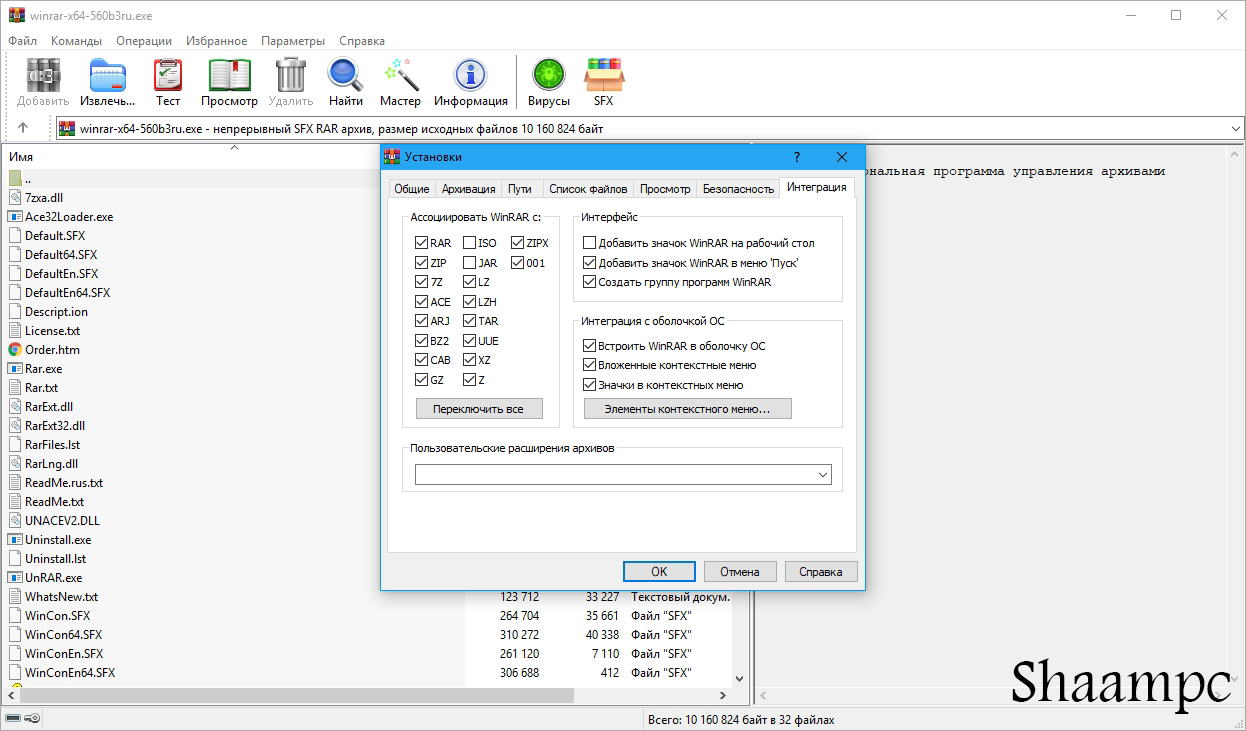Viewport: 1246px width, 731px height.
Task: Click 'Элементы контекстного меню...' button
Action: [x=686, y=408]
